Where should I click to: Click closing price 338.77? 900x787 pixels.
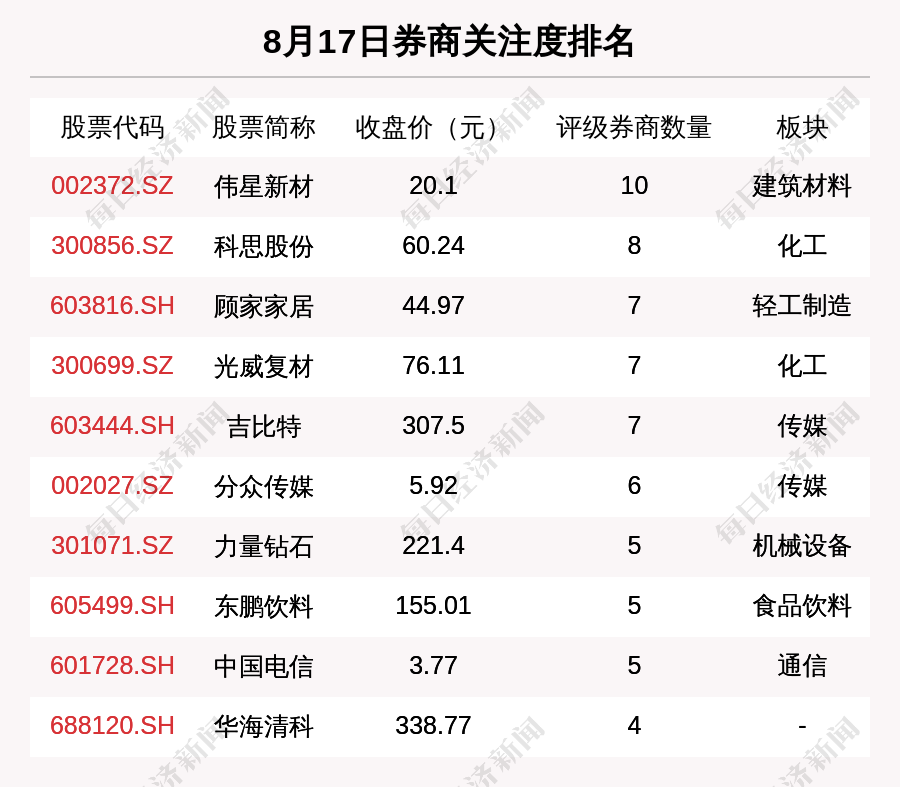pyautogui.click(x=433, y=726)
